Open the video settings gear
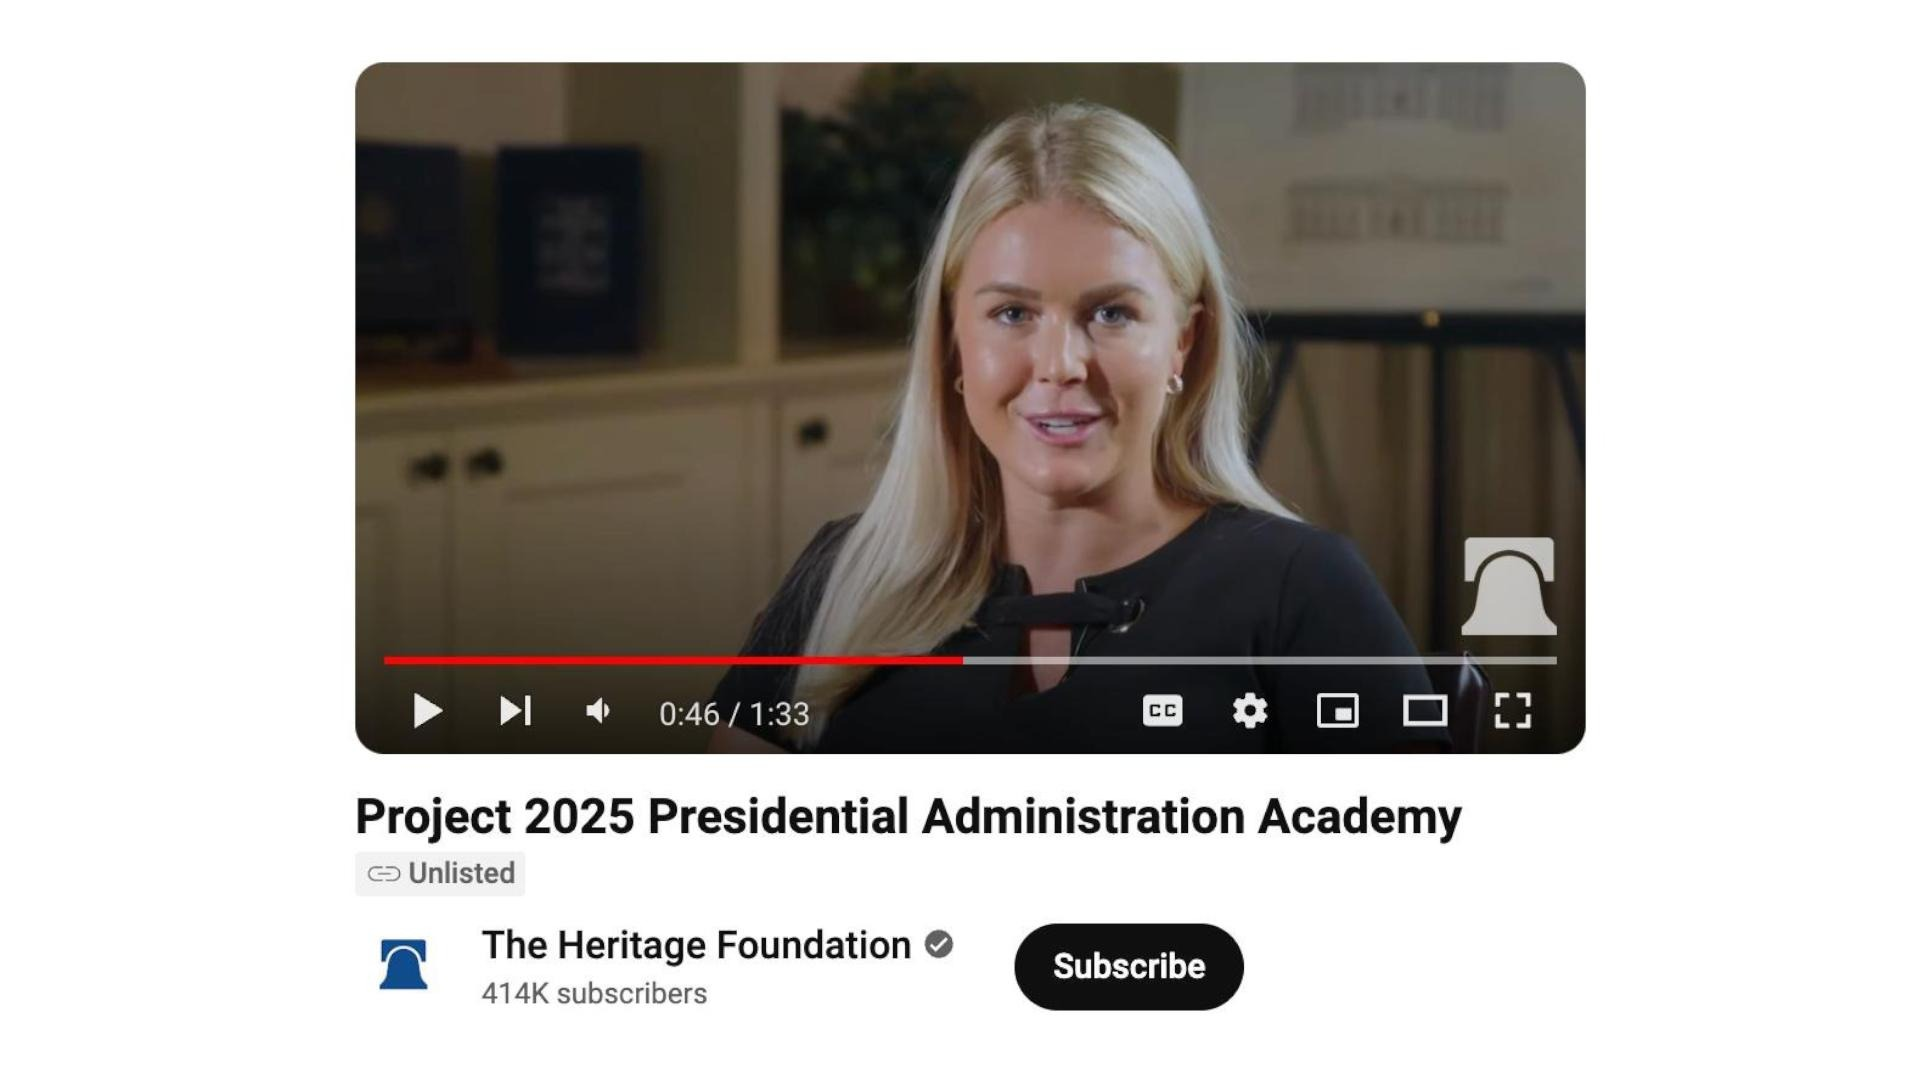Screen dimensions: 1920x1080 click(x=1250, y=711)
